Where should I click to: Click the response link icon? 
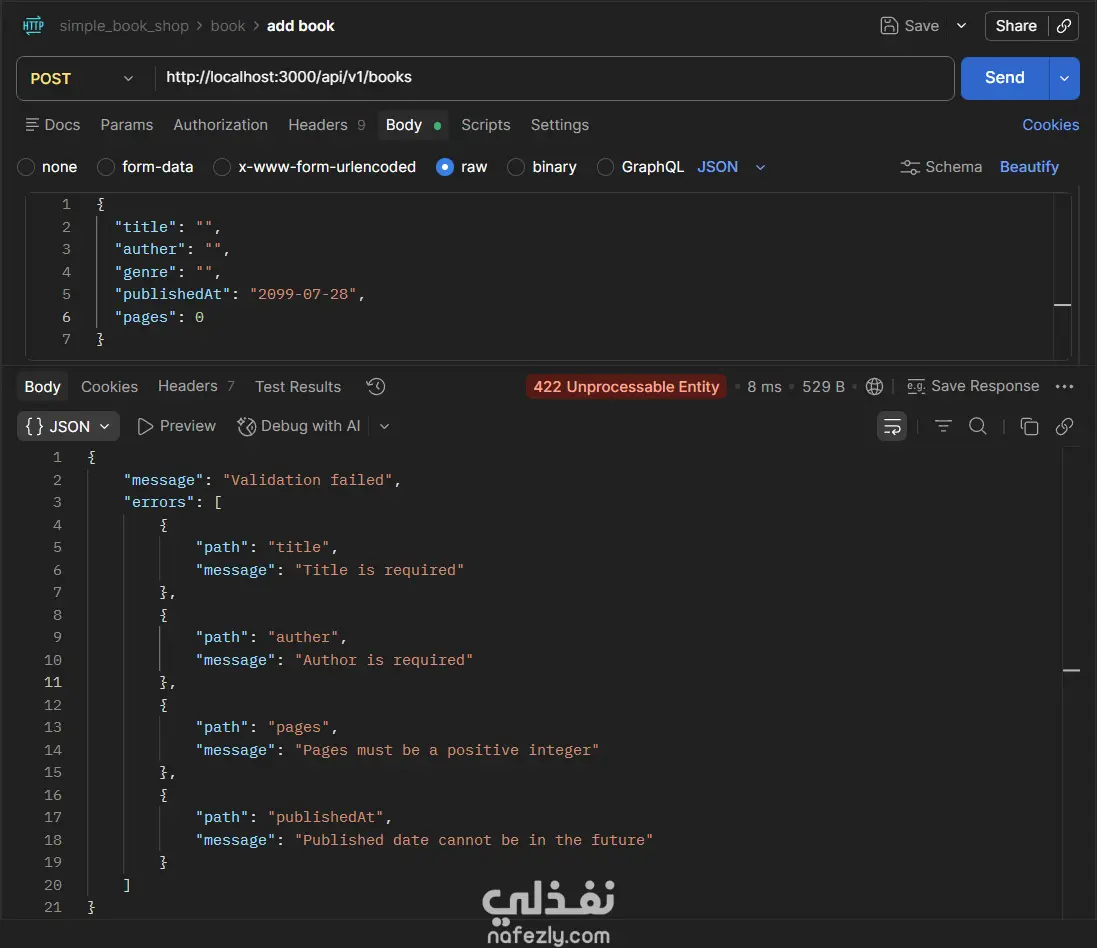[1064, 426]
